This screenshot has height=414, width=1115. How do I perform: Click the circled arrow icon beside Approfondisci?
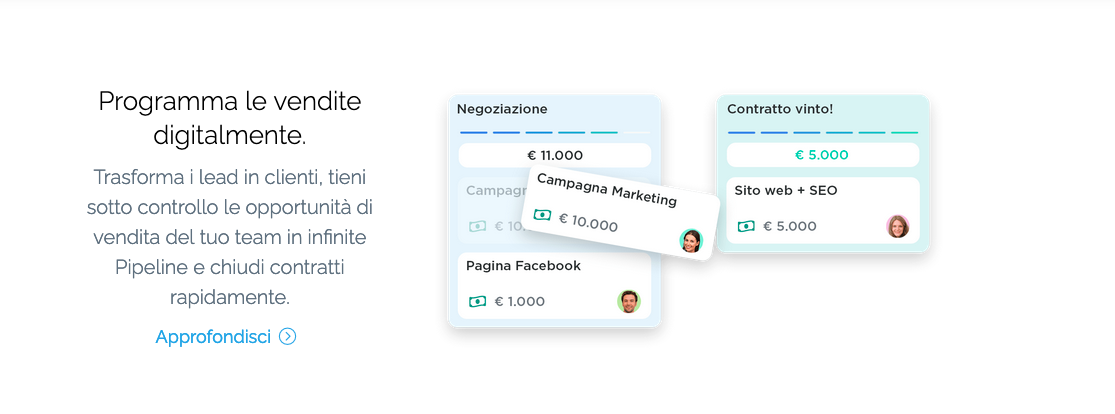click(287, 336)
